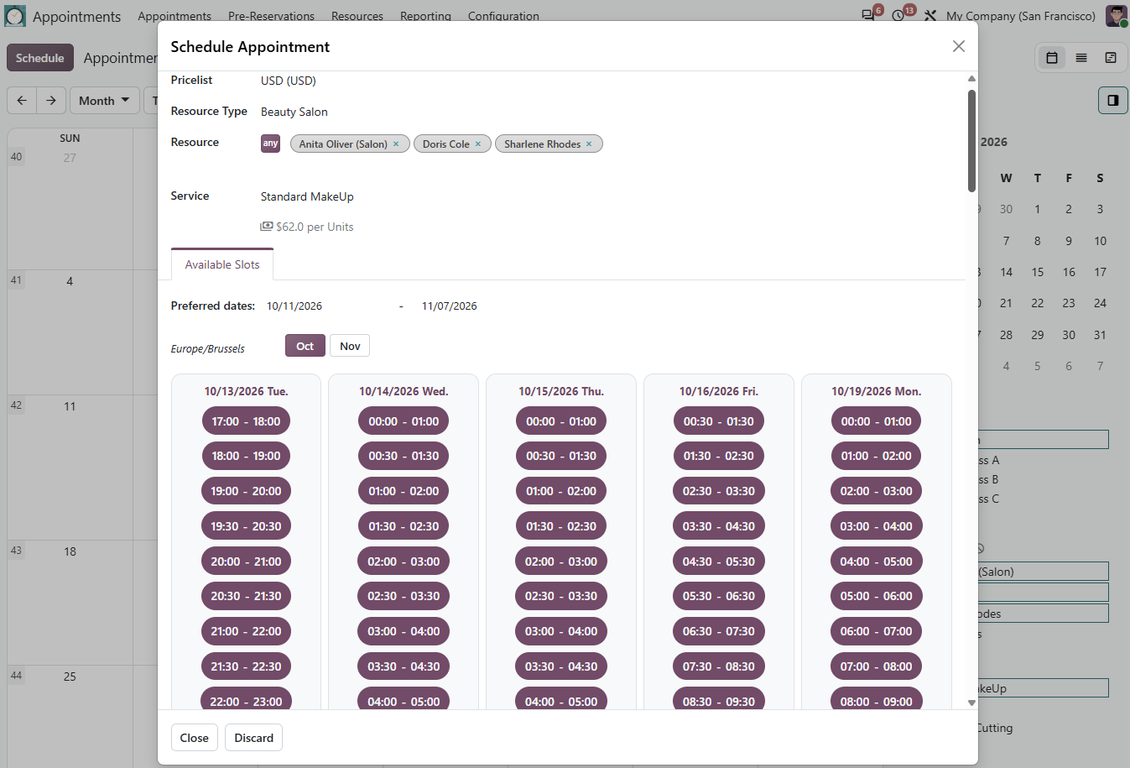Remove Doris Cole resource tag
Screen dimensions: 1130x768
(478, 144)
